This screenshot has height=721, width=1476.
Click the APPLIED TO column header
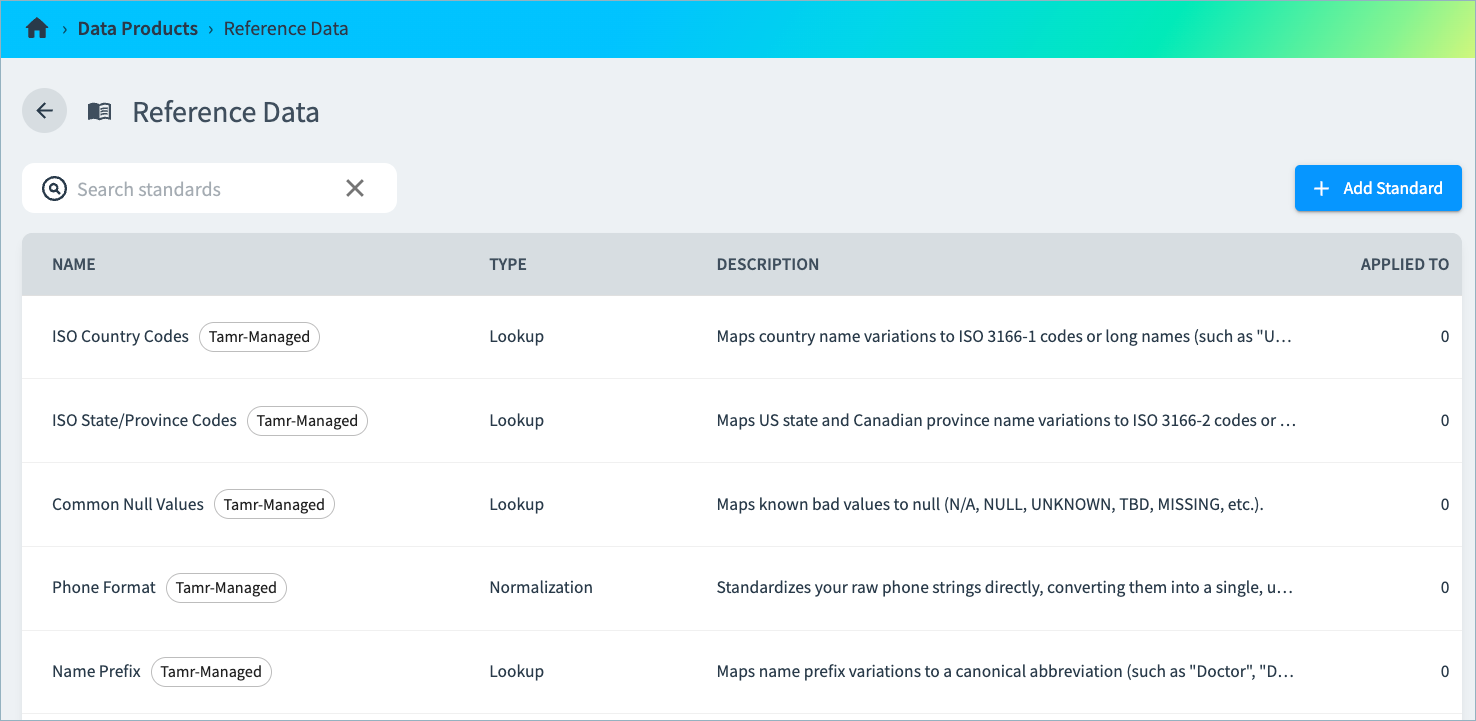[1405, 265]
